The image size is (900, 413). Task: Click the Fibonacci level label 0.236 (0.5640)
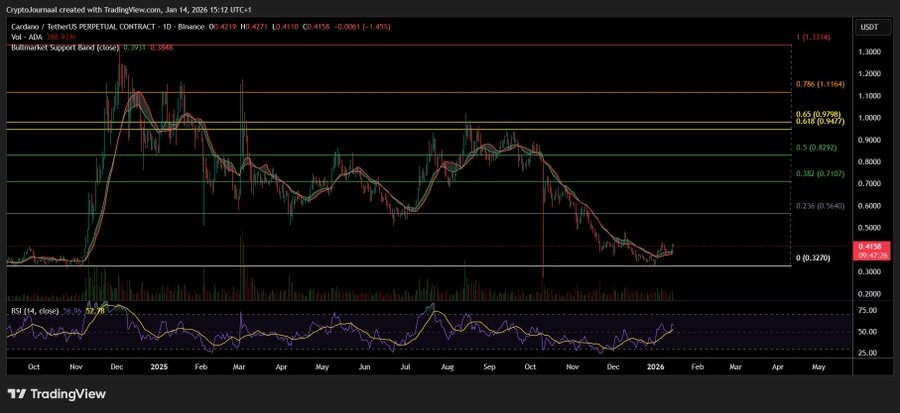click(818, 205)
